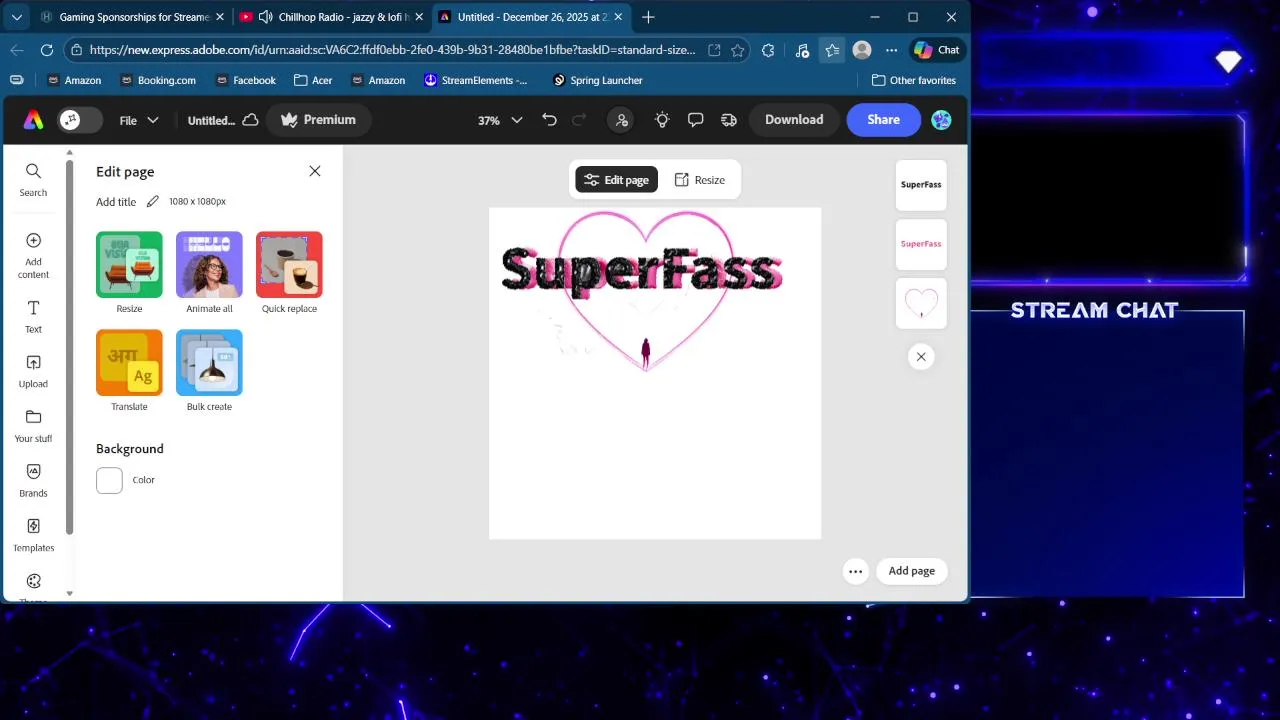This screenshot has height=720, width=1280.
Task: Open Brands in the left sidebar
Action: point(33,481)
